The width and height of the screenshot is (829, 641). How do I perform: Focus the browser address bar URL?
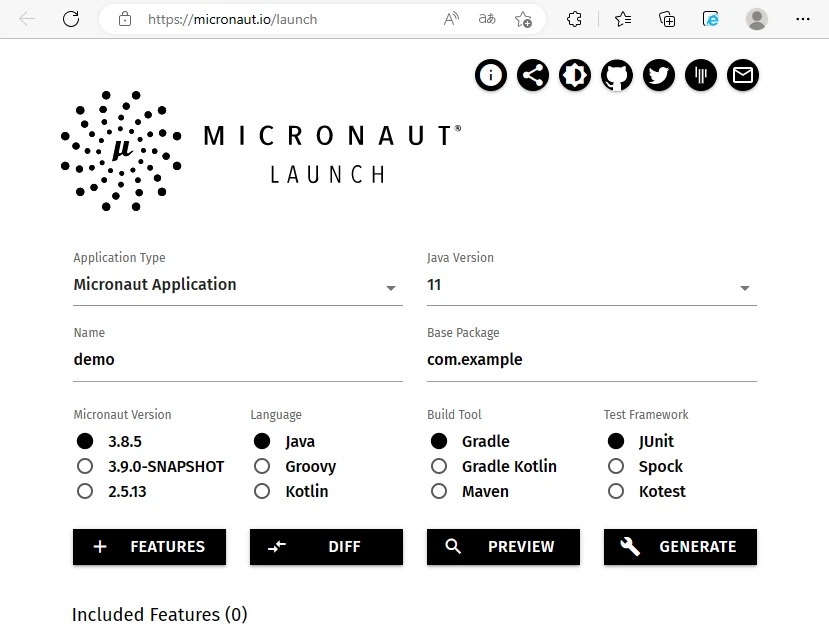point(233,20)
